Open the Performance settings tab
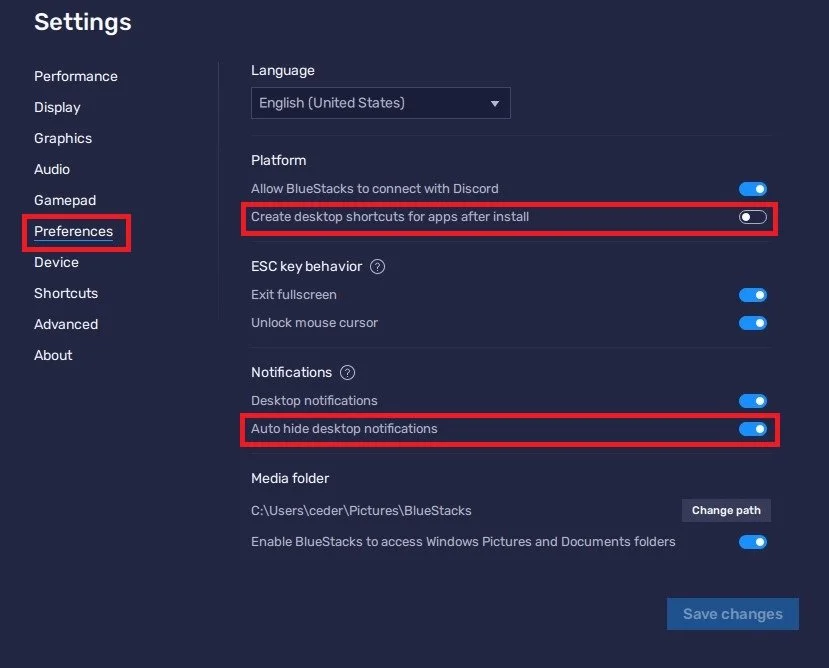Image resolution: width=829 pixels, height=668 pixels. tap(76, 76)
